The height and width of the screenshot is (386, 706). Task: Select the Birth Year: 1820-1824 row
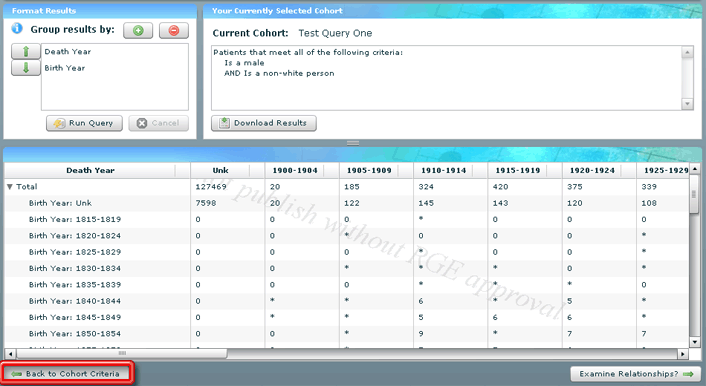[x=347, y=236]
